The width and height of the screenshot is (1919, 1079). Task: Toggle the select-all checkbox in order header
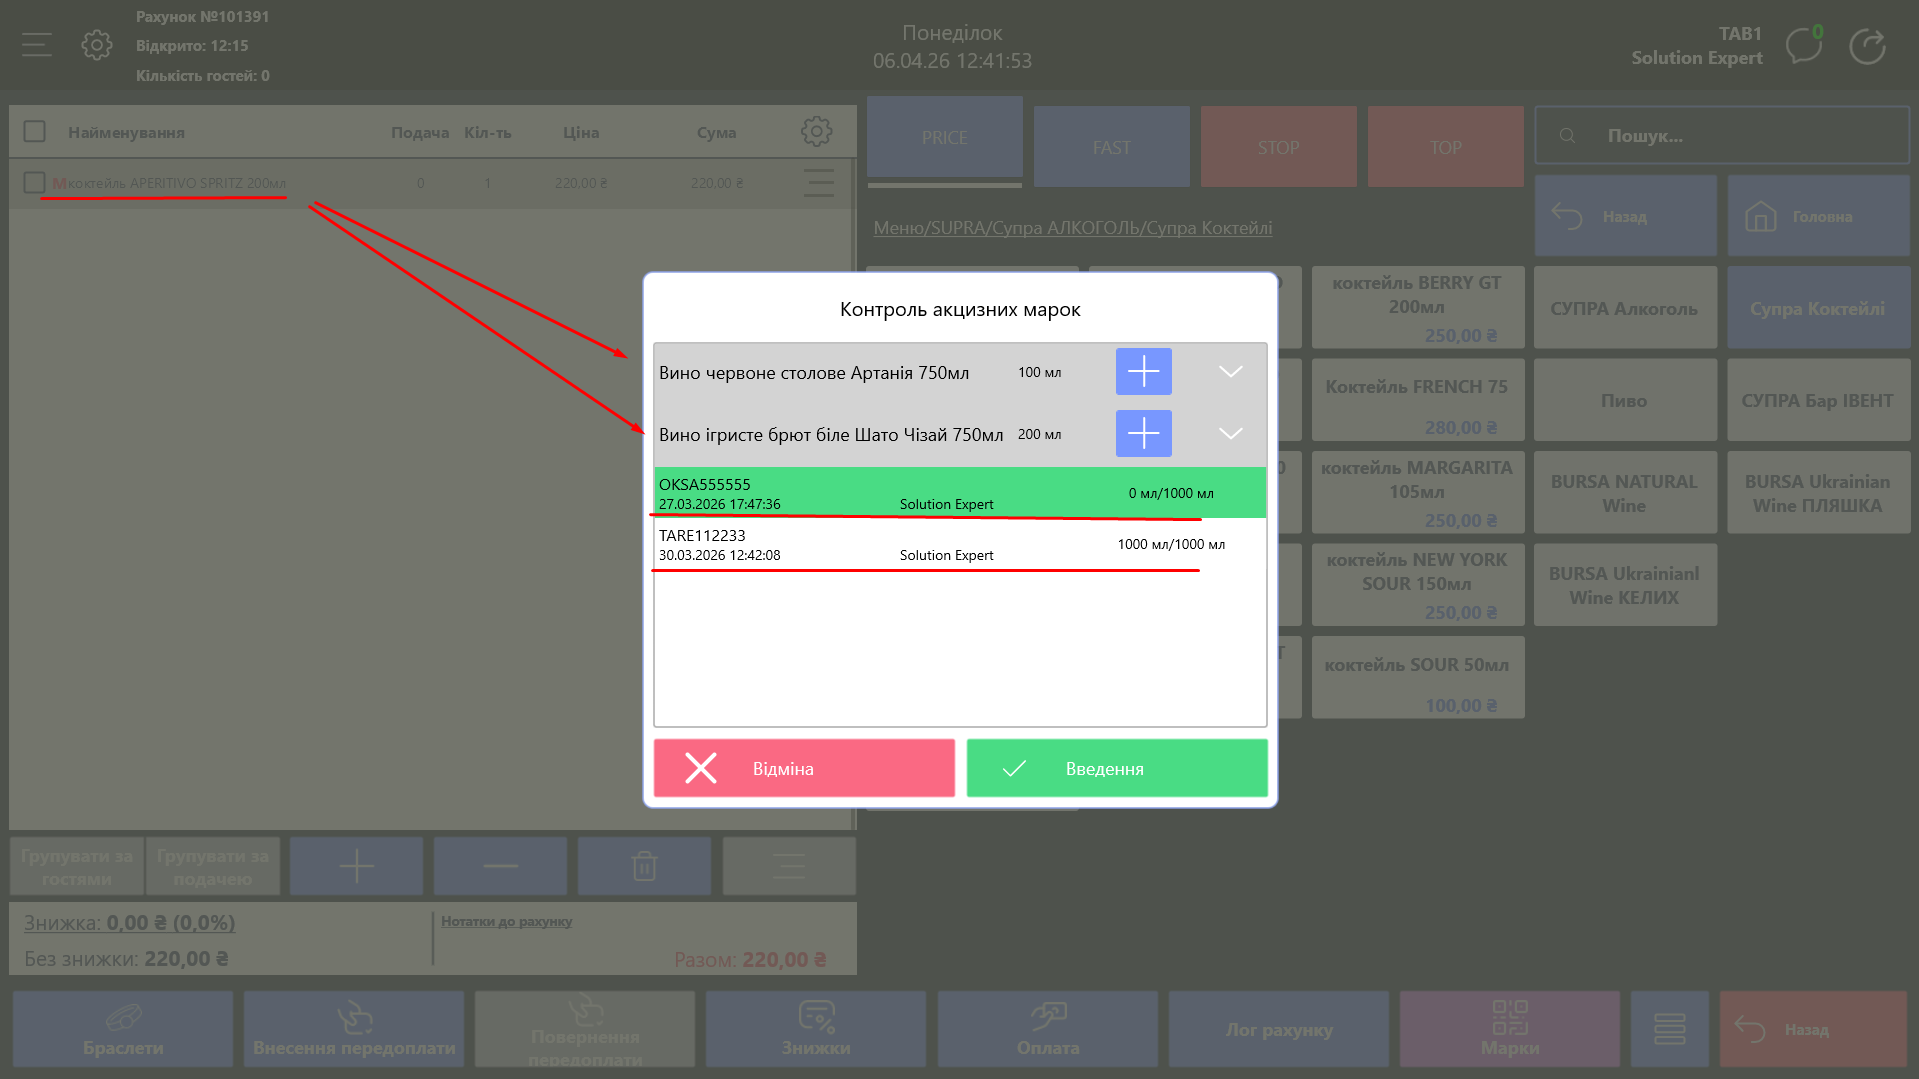35,132
